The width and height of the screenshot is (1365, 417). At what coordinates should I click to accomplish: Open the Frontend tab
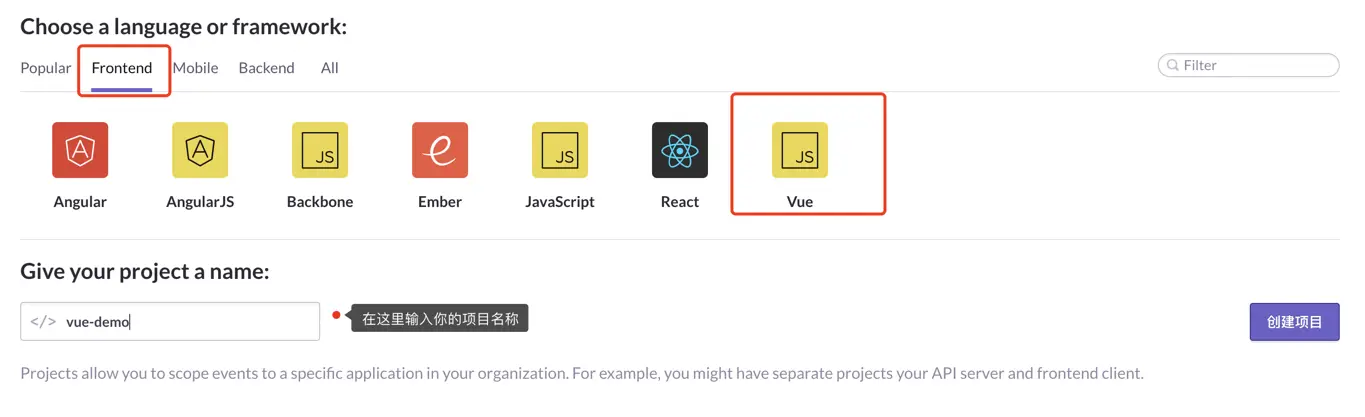(x=122, y=68)
